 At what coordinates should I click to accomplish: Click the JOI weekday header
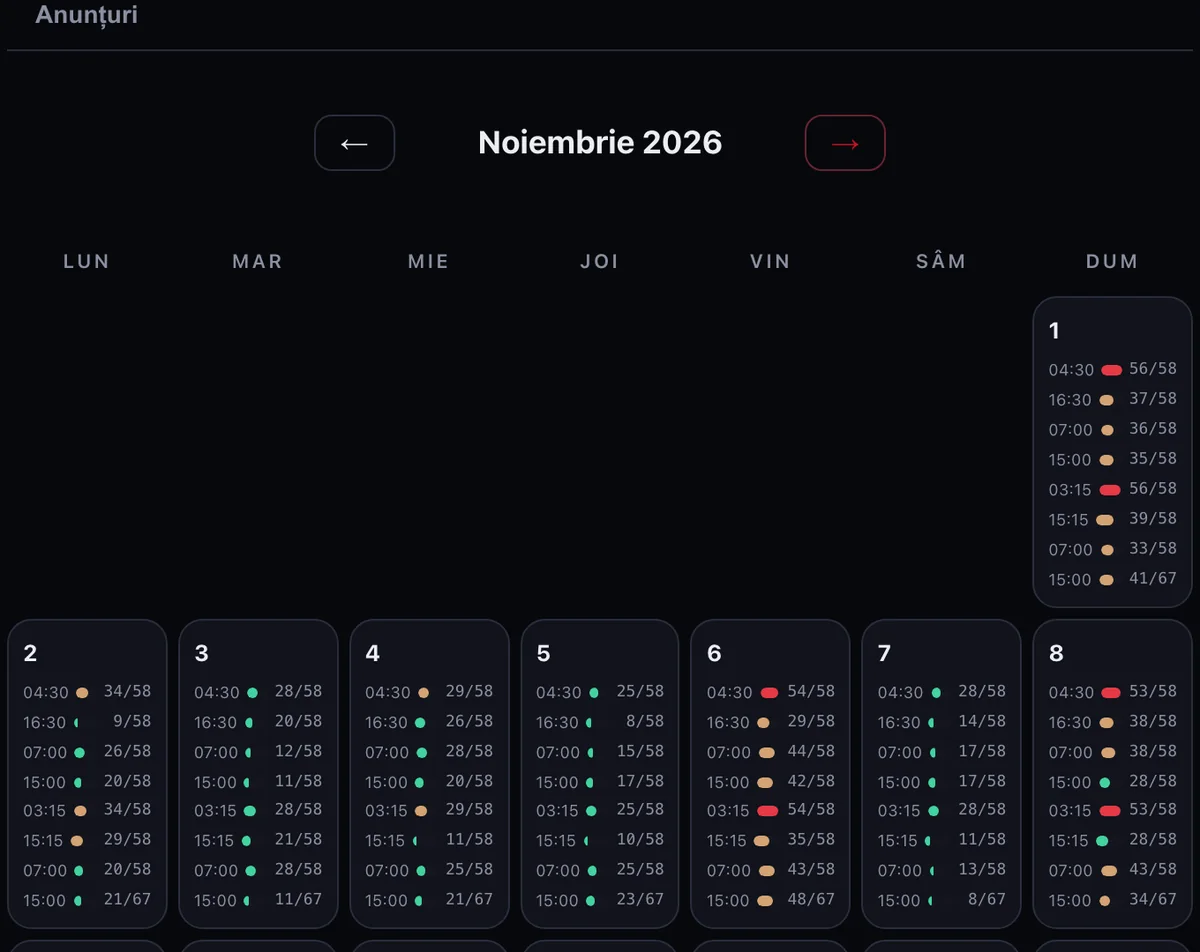click(x=600, y=261)
